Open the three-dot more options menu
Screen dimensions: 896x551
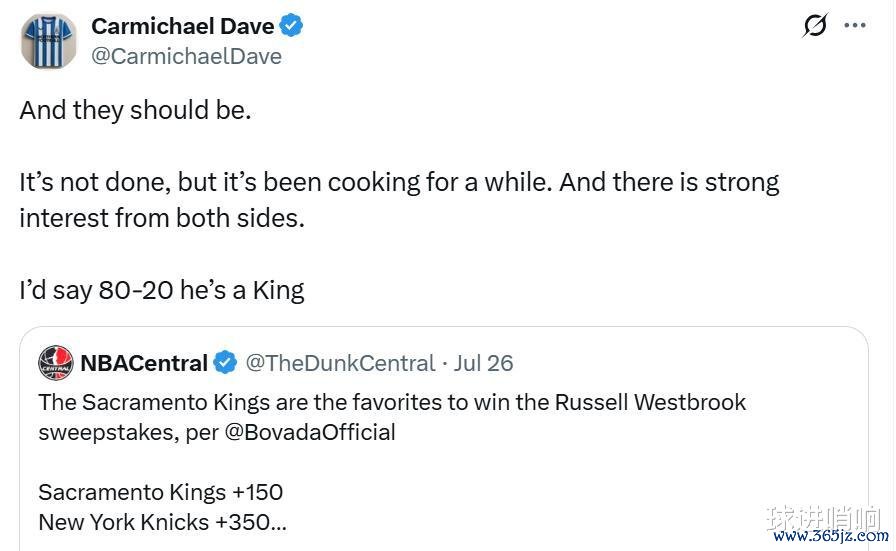[855, 26]
